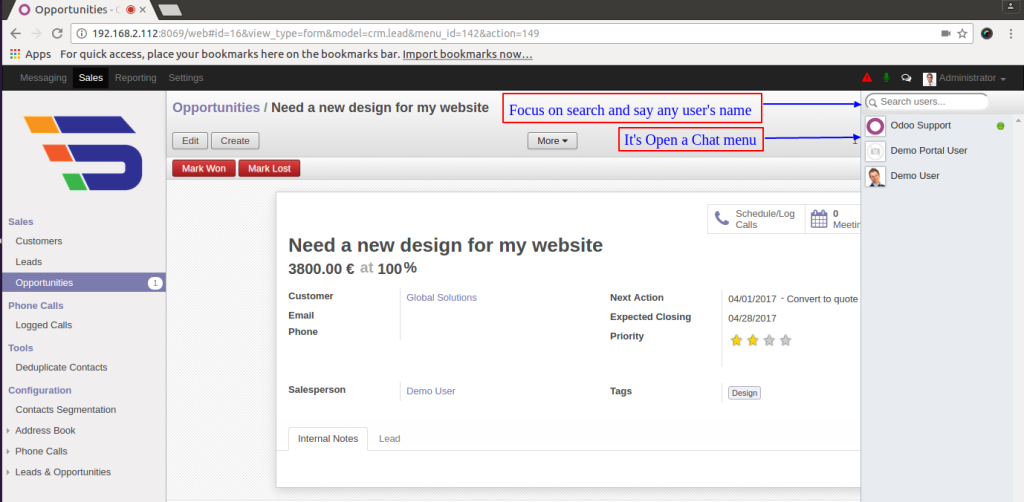The image size is (1024, 502).
Task: Reload the page in the browser
Action: click(x=57, y=33)
